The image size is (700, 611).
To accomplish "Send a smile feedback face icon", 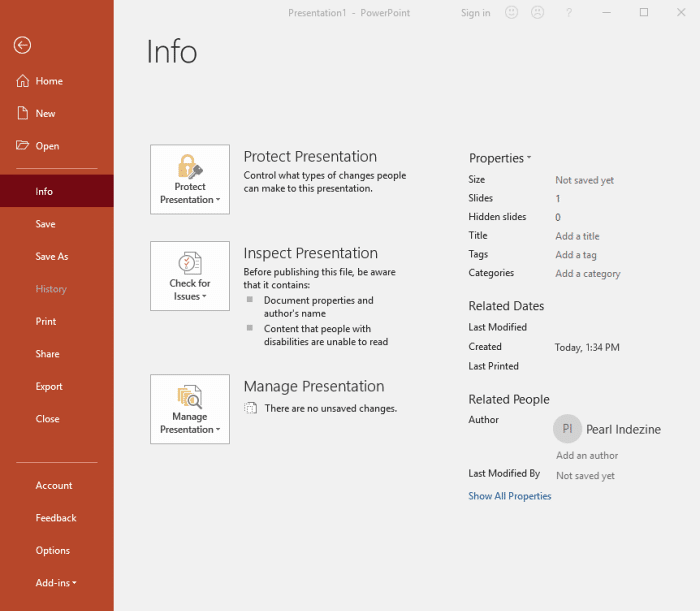I will click(x=512, y=13).
